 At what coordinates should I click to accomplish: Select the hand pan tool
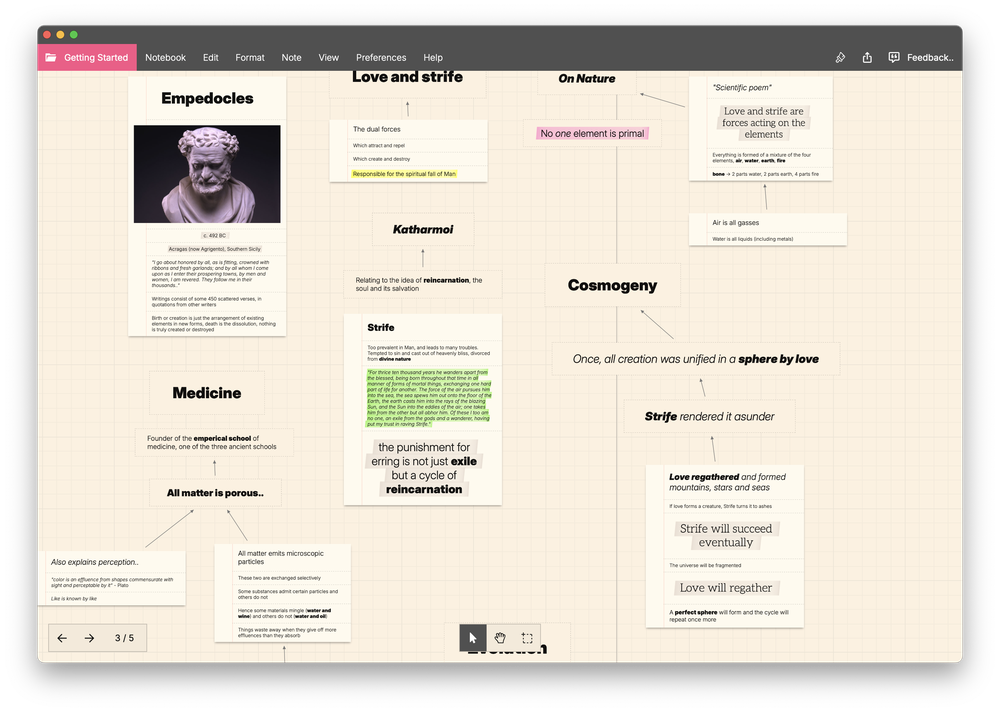(500, 637)
